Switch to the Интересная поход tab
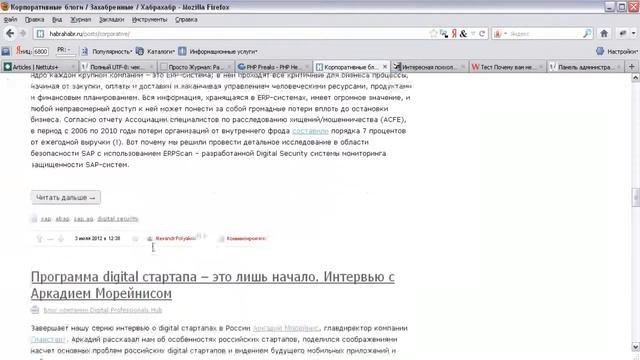The height and width of the screenshot is (360, 640). 430,67
